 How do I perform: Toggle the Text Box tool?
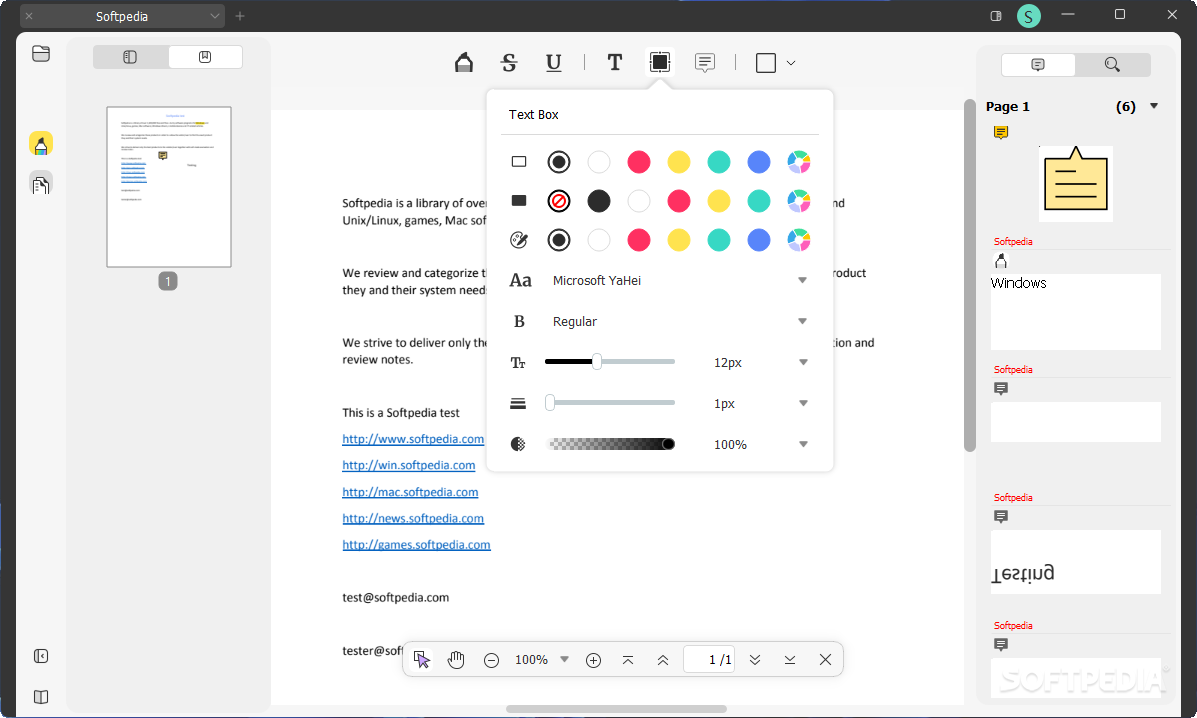[x=660, y=63]
